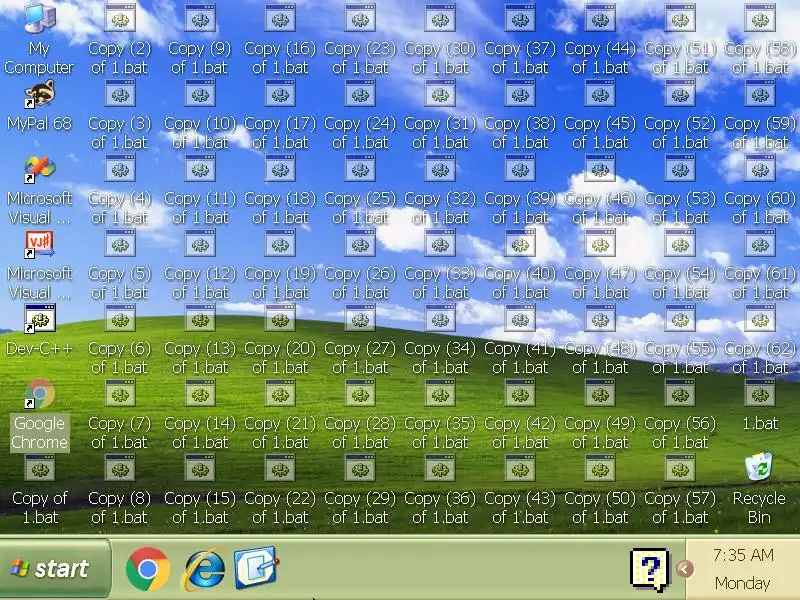
Task: Select the Recycle Bin icon
Action: tap(760, 467)
